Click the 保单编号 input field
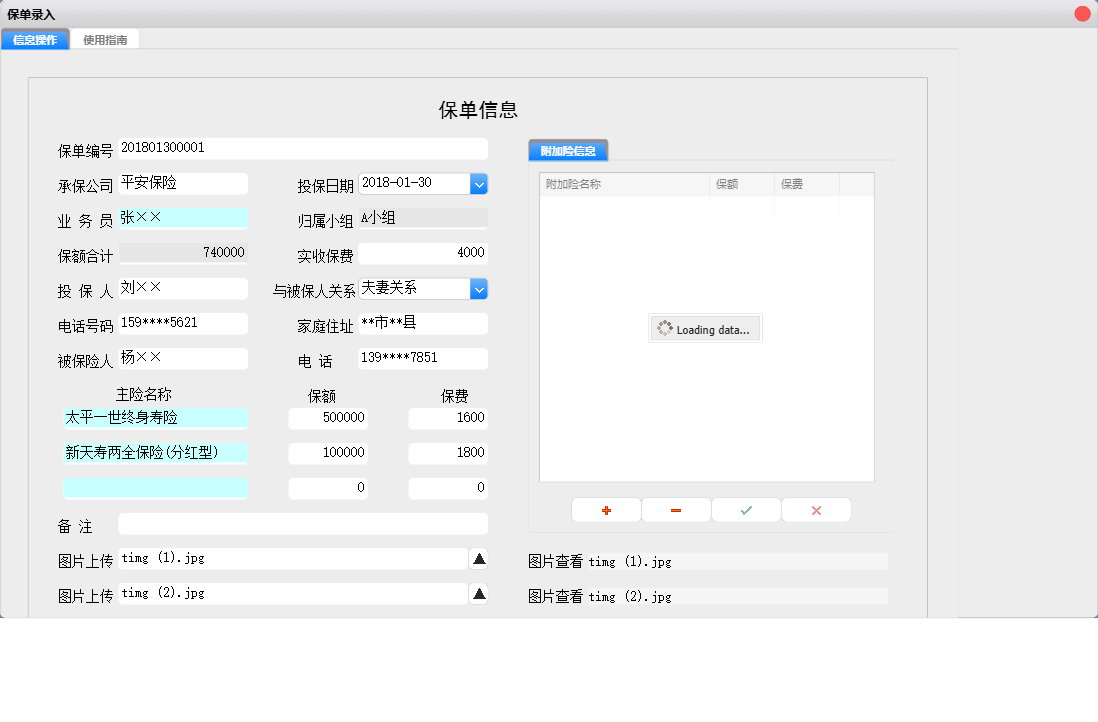The image size is (1098, 722). [x=302, y=149]
